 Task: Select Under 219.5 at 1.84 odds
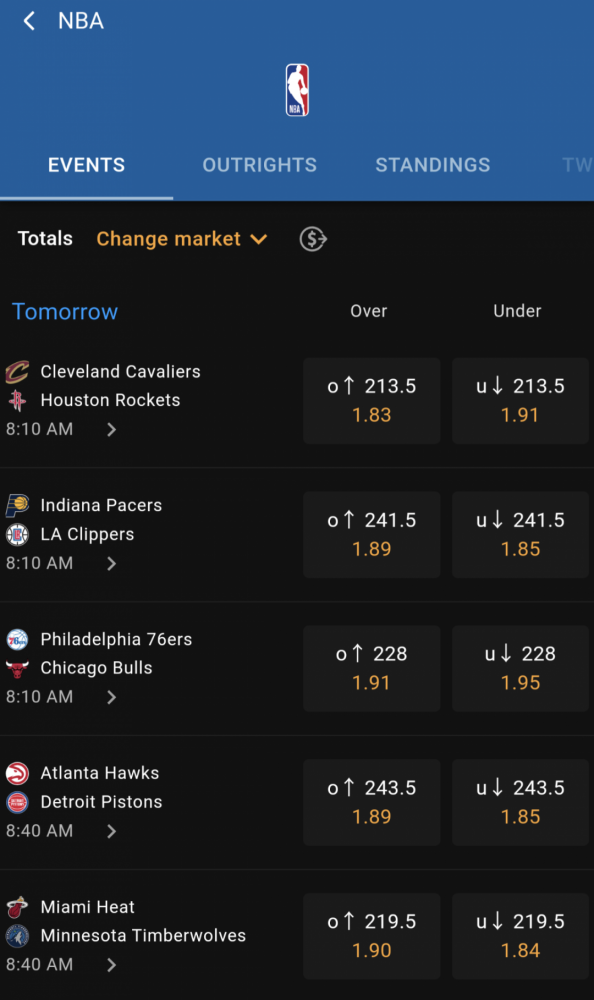point(521,936)
